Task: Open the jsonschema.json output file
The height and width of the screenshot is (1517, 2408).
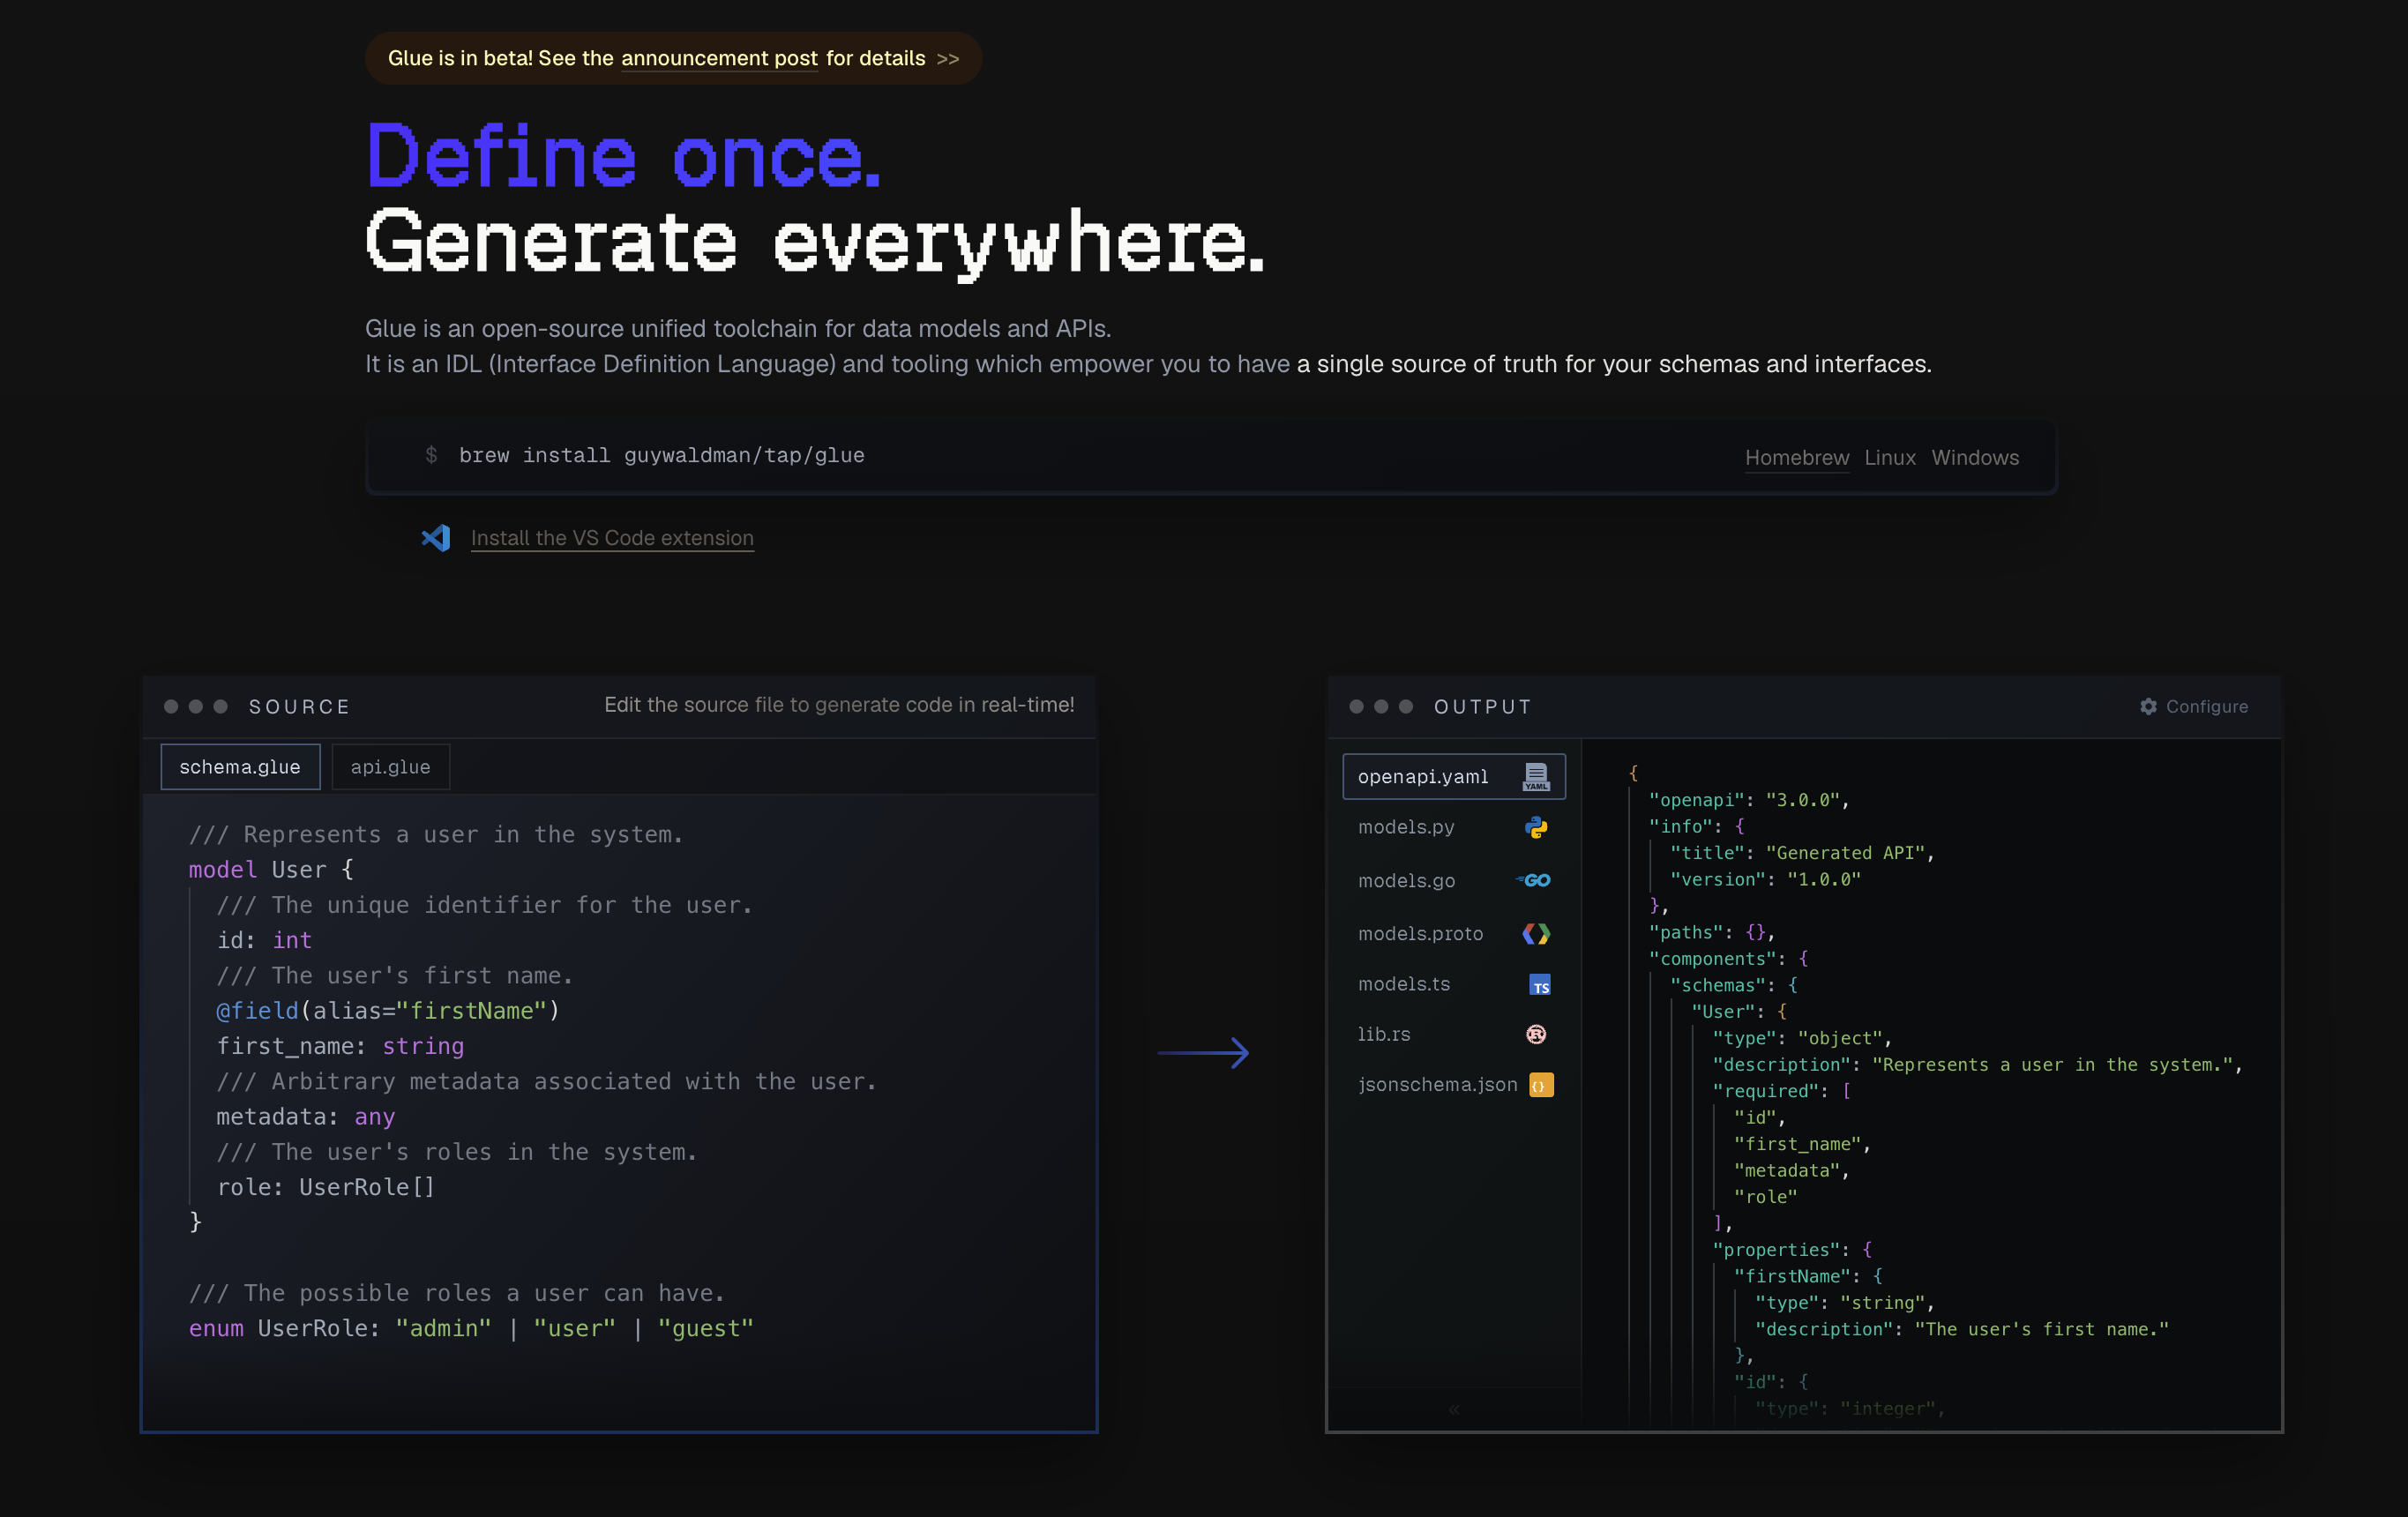Action: pyautogui.click(x=1454, y=1085)
